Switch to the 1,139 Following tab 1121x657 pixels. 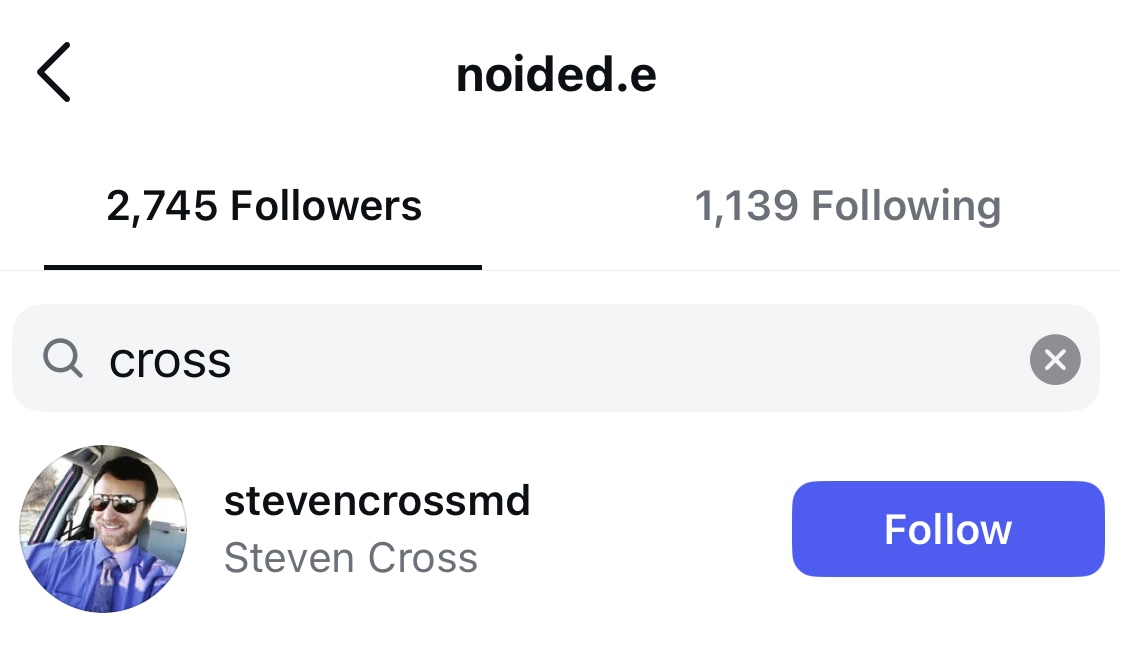(847, 207)
